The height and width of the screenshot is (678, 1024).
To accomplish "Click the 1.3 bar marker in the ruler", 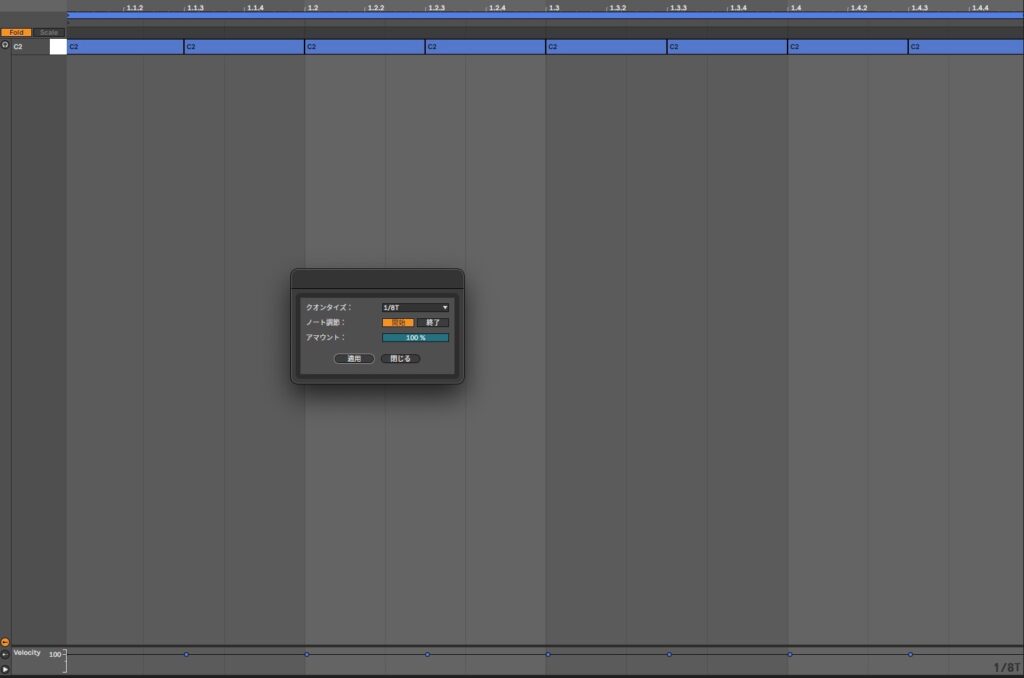I will (553, 8).
